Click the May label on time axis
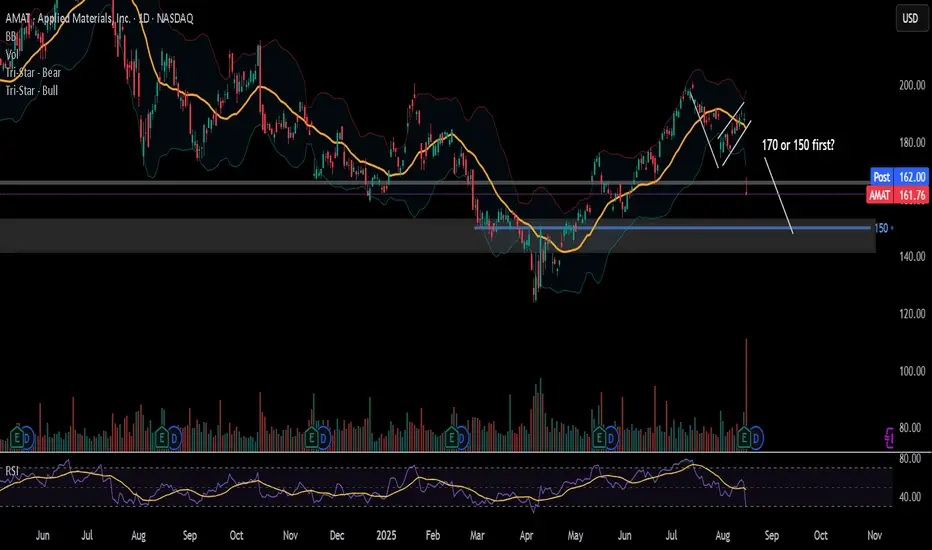This screenshot has height=550, width=932. [575, 536]
